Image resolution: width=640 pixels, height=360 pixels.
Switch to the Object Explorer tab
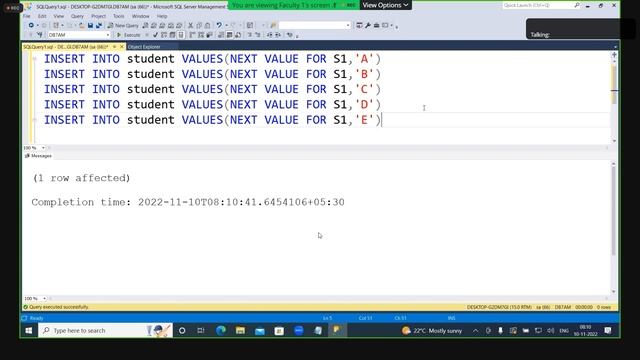coord(144,47)
